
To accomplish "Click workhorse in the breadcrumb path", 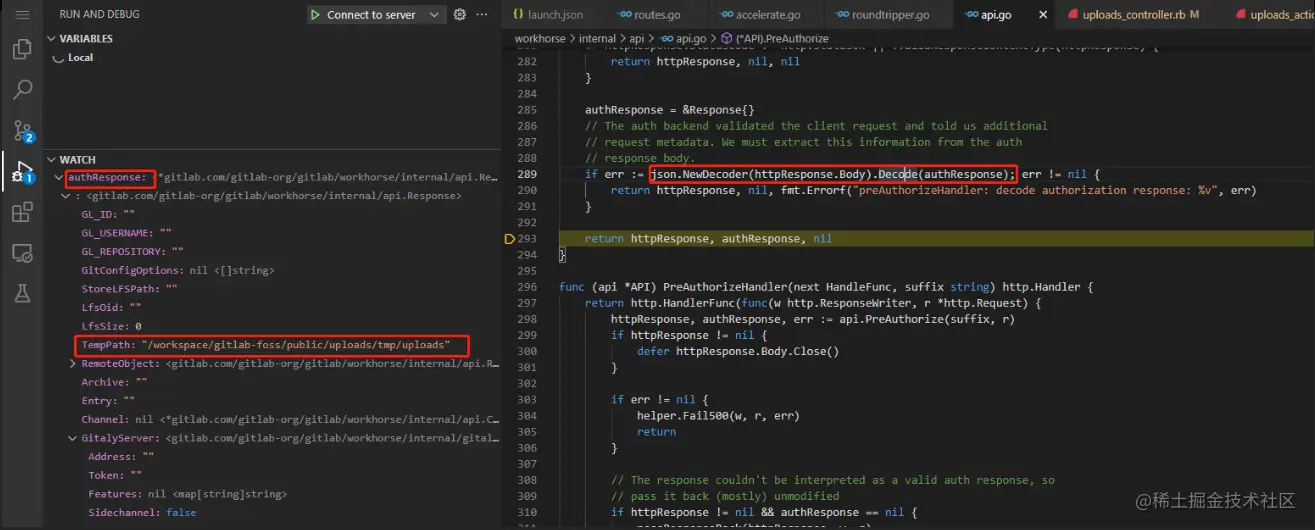I will point(540,39).
